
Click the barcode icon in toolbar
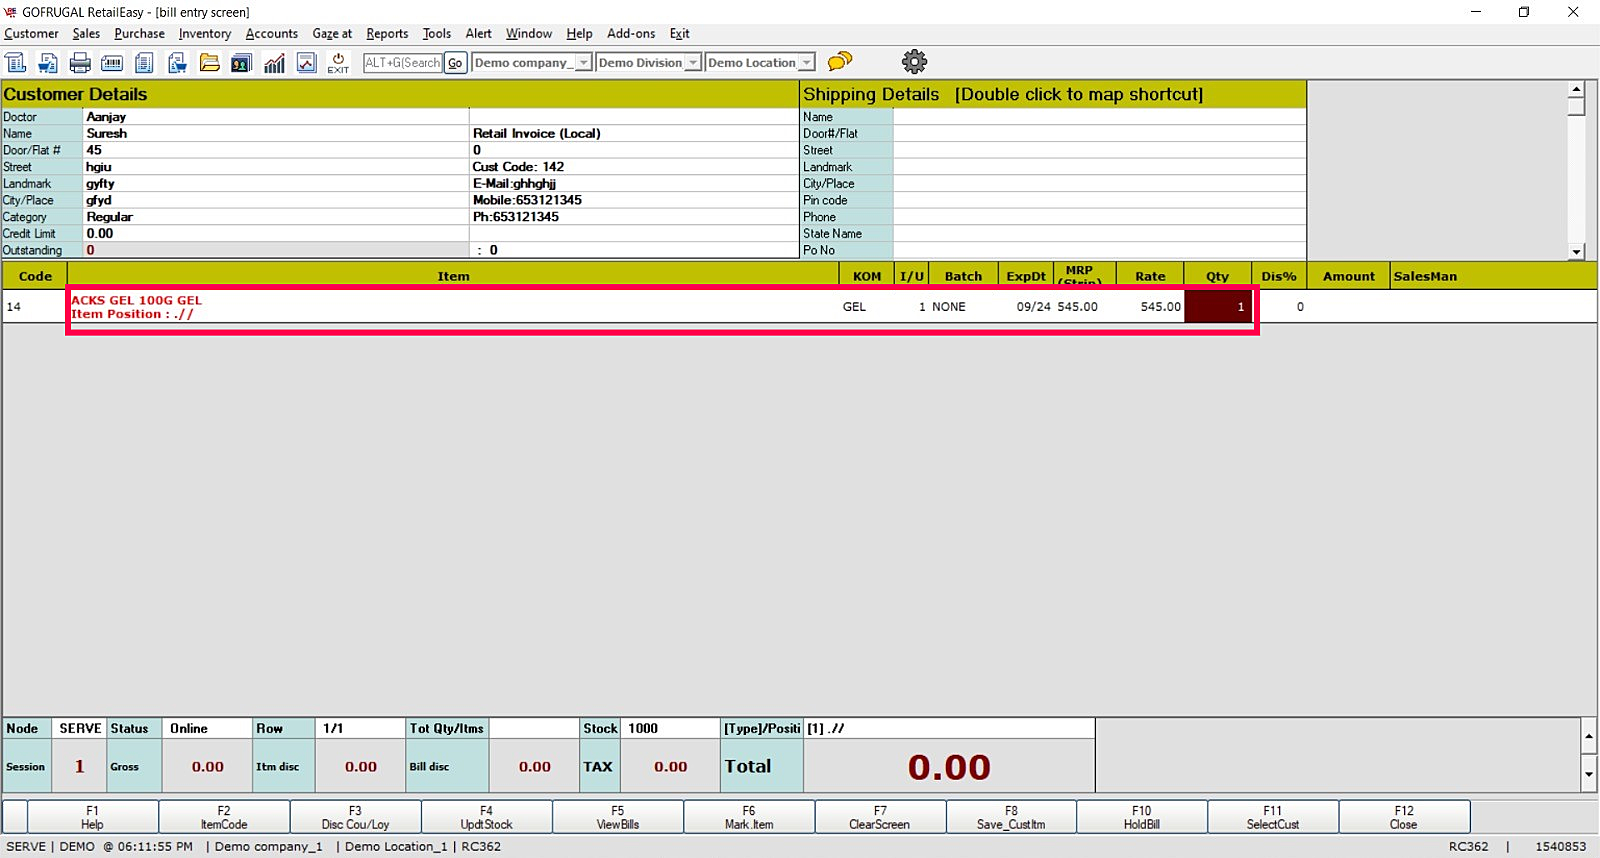pyautogui.click(x=112, y=63)
